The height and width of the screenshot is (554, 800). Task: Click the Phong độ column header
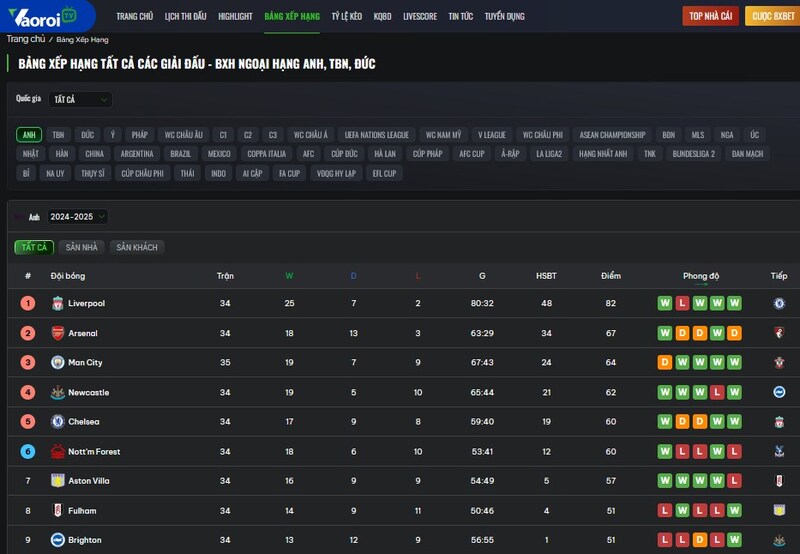701,276
